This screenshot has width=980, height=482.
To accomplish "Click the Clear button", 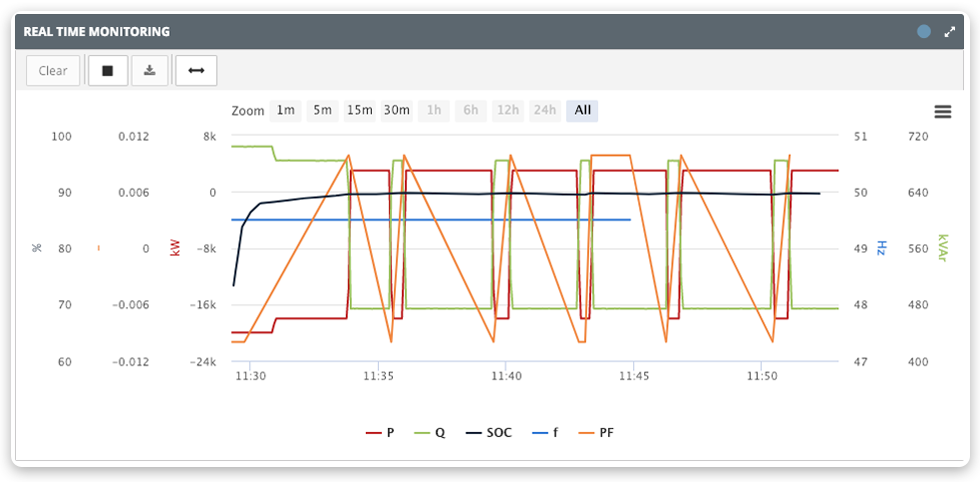I will pyautogui.click(x=53, y=71).
